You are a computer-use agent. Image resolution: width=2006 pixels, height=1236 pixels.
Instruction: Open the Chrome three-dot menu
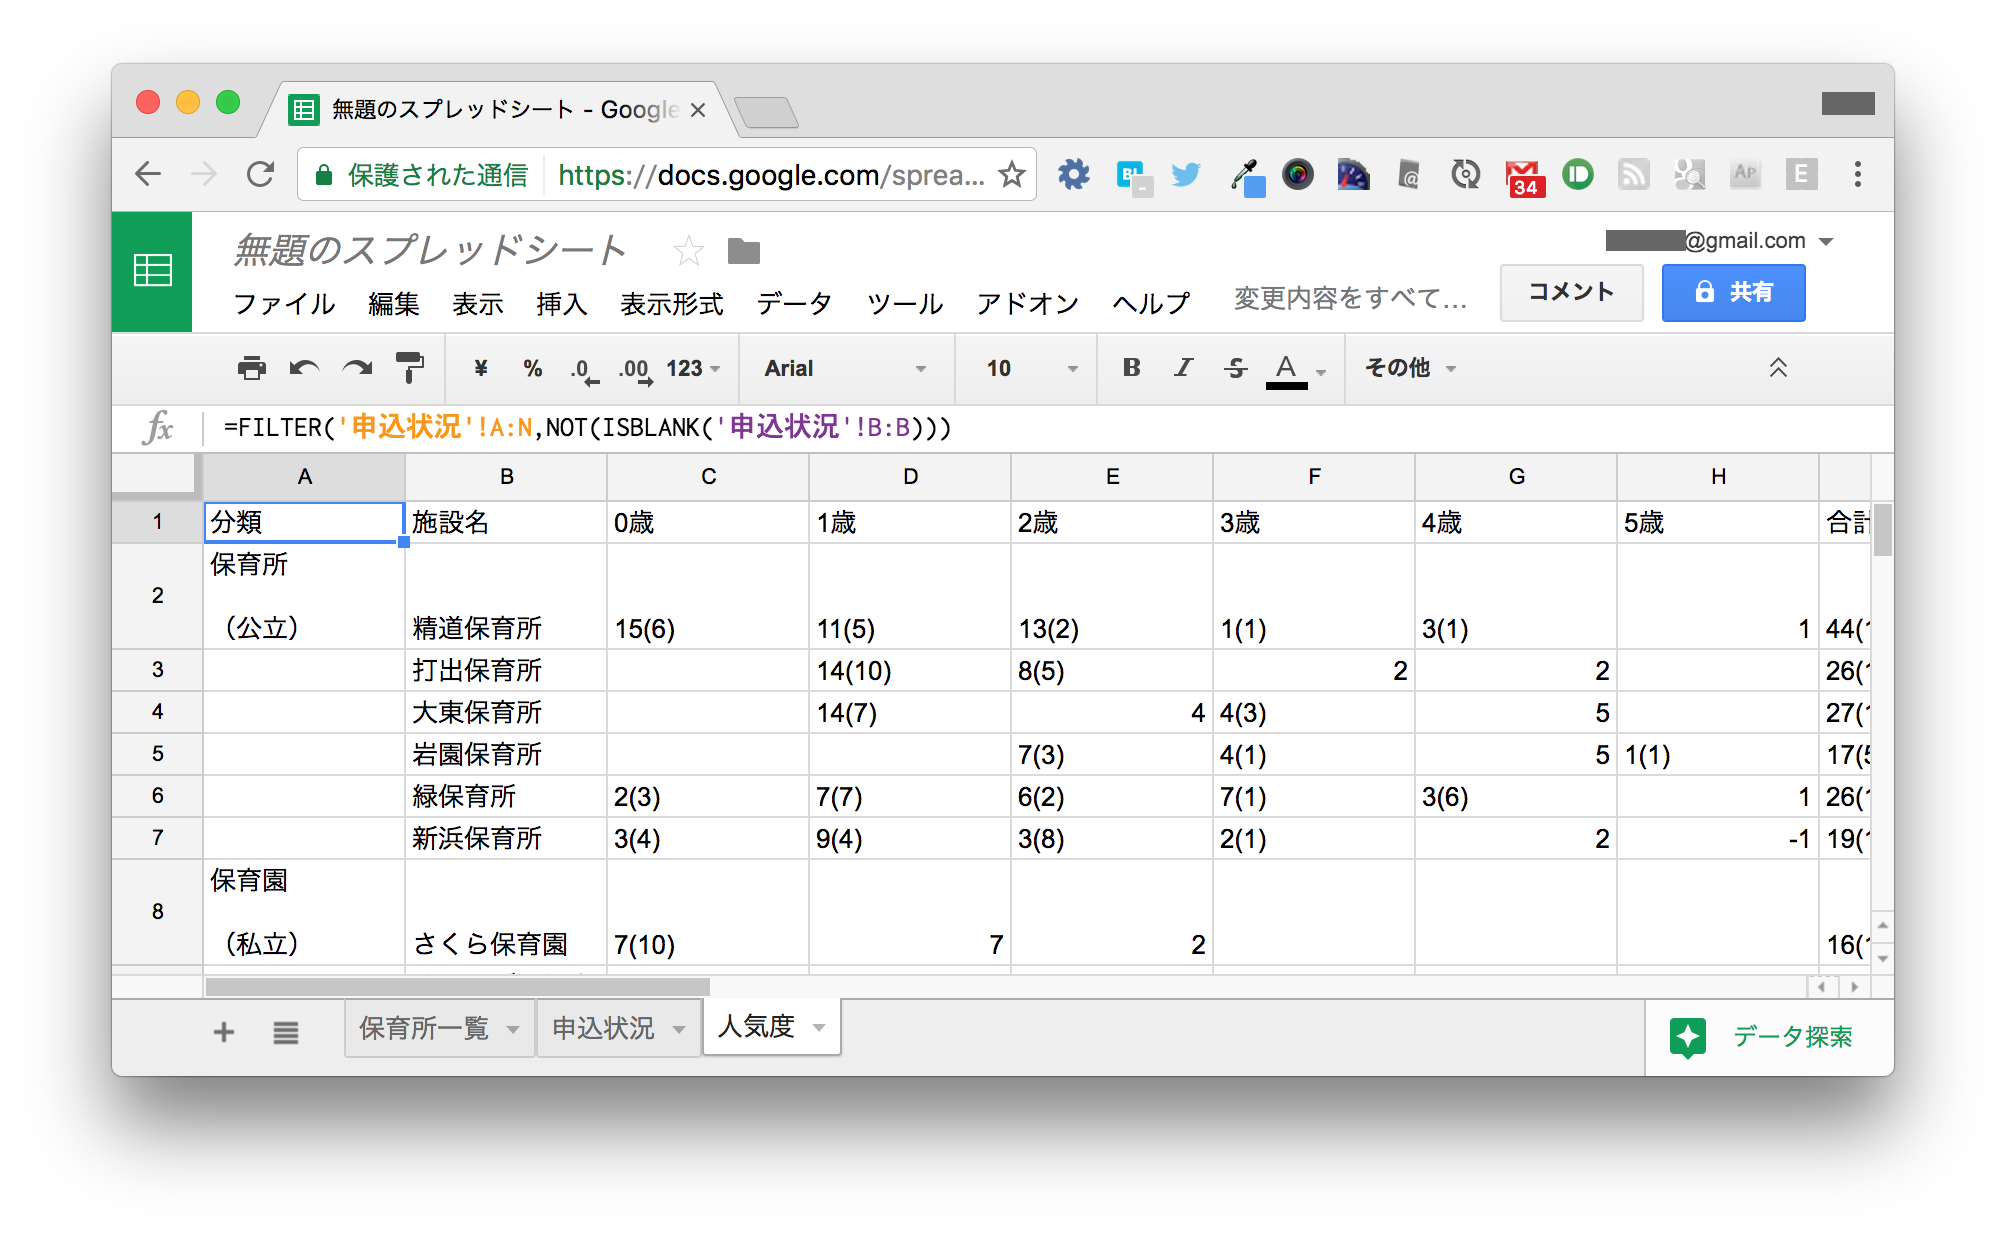pyautogui.click(x=1857, y=174)
